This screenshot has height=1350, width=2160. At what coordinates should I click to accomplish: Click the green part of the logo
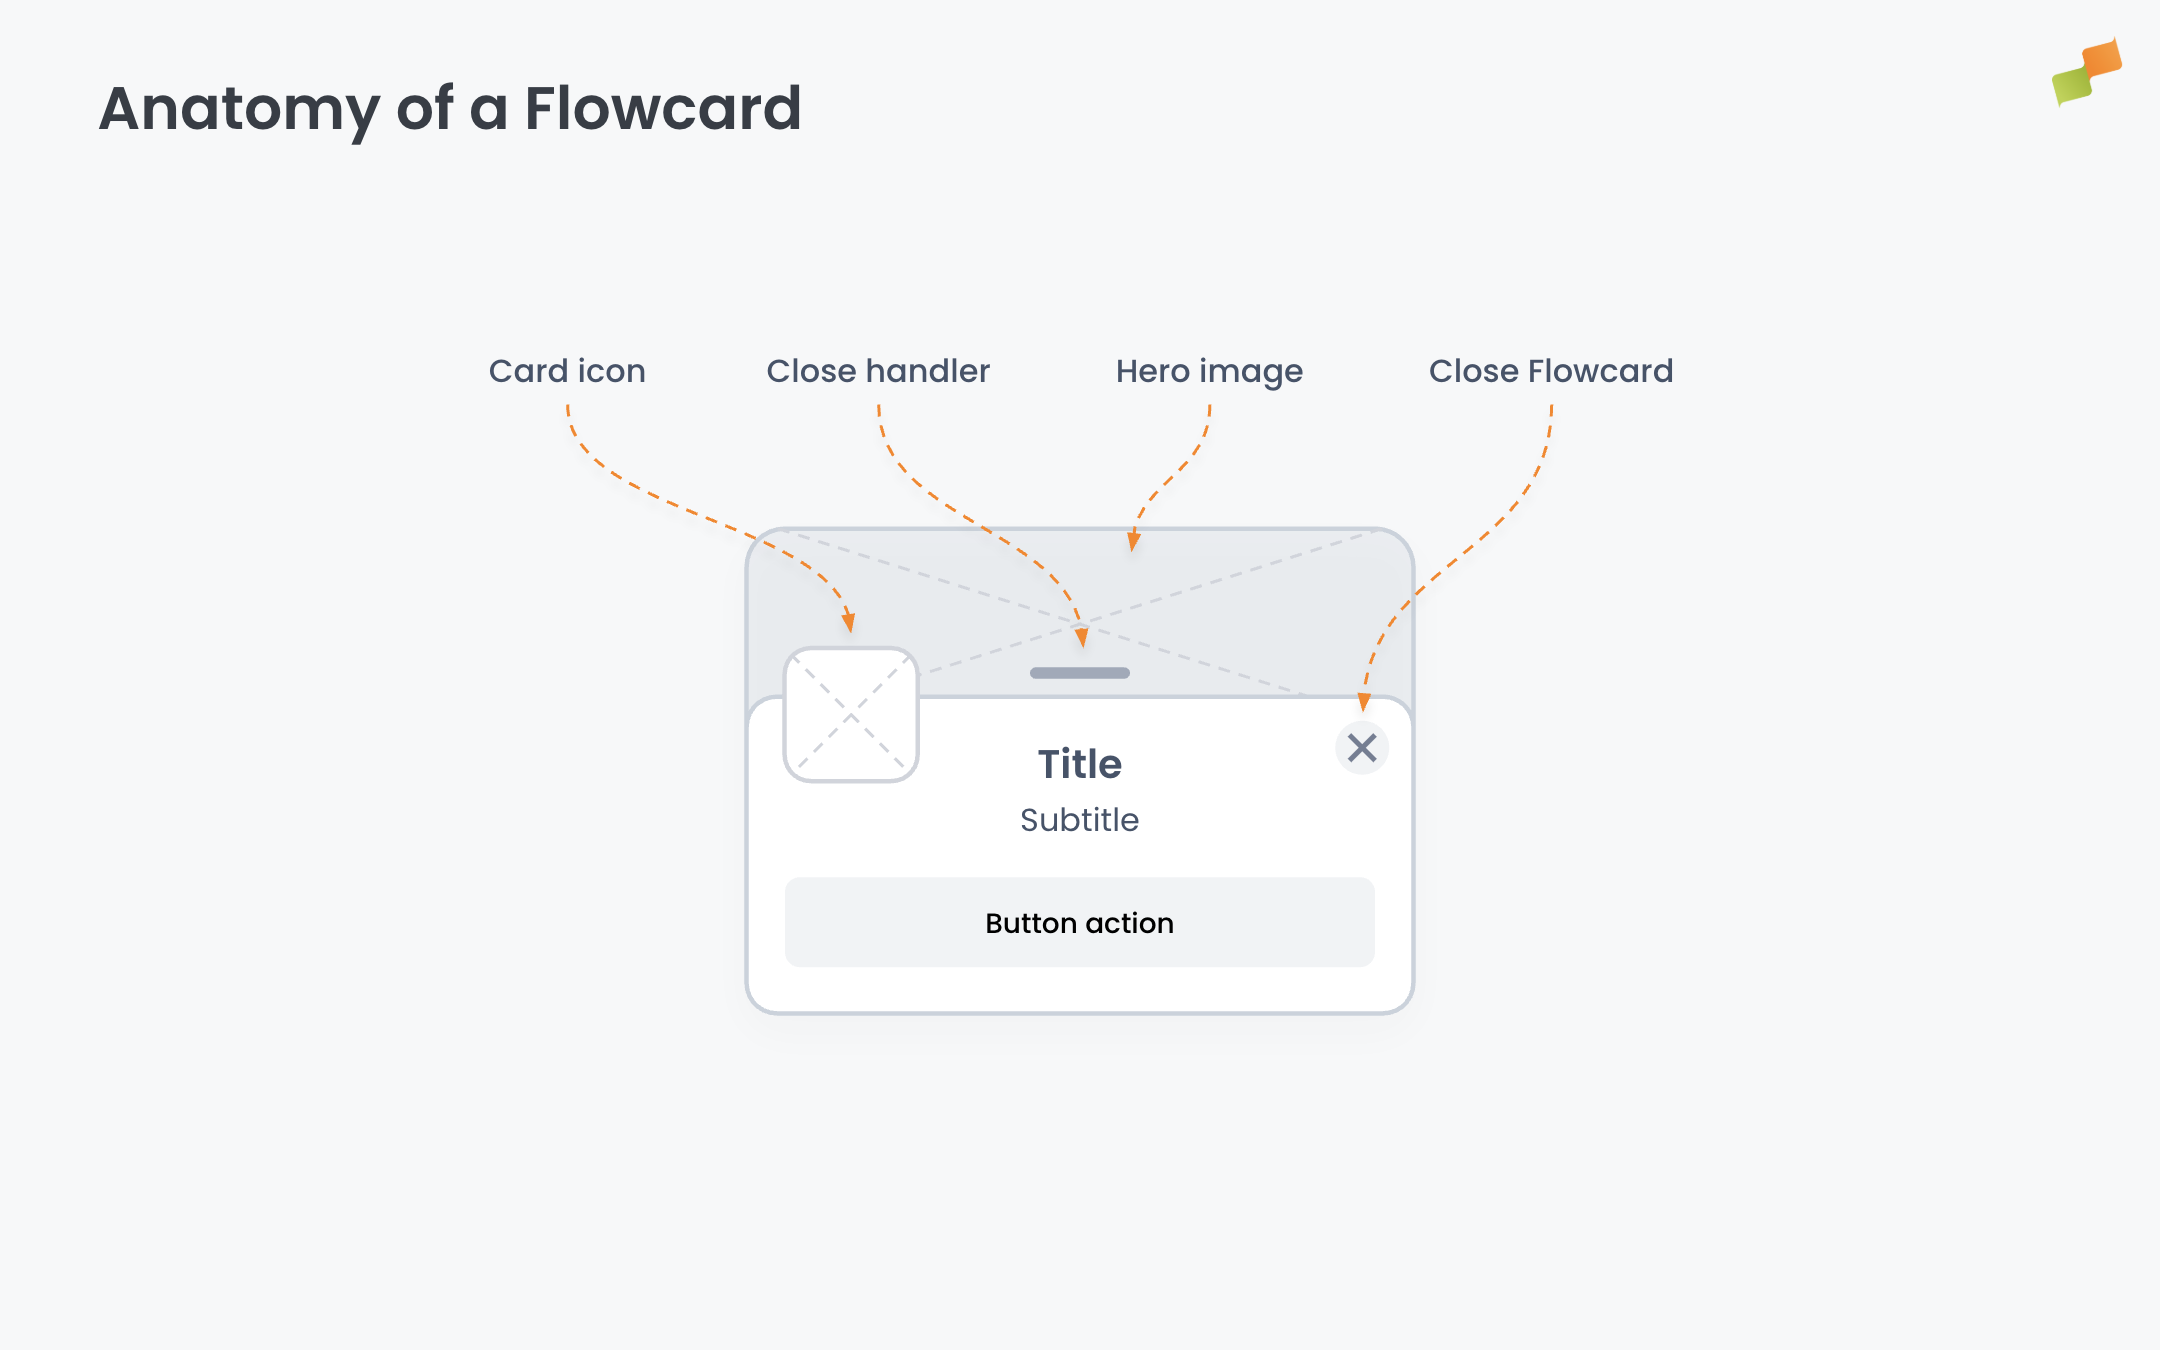tap(2070, 86)
